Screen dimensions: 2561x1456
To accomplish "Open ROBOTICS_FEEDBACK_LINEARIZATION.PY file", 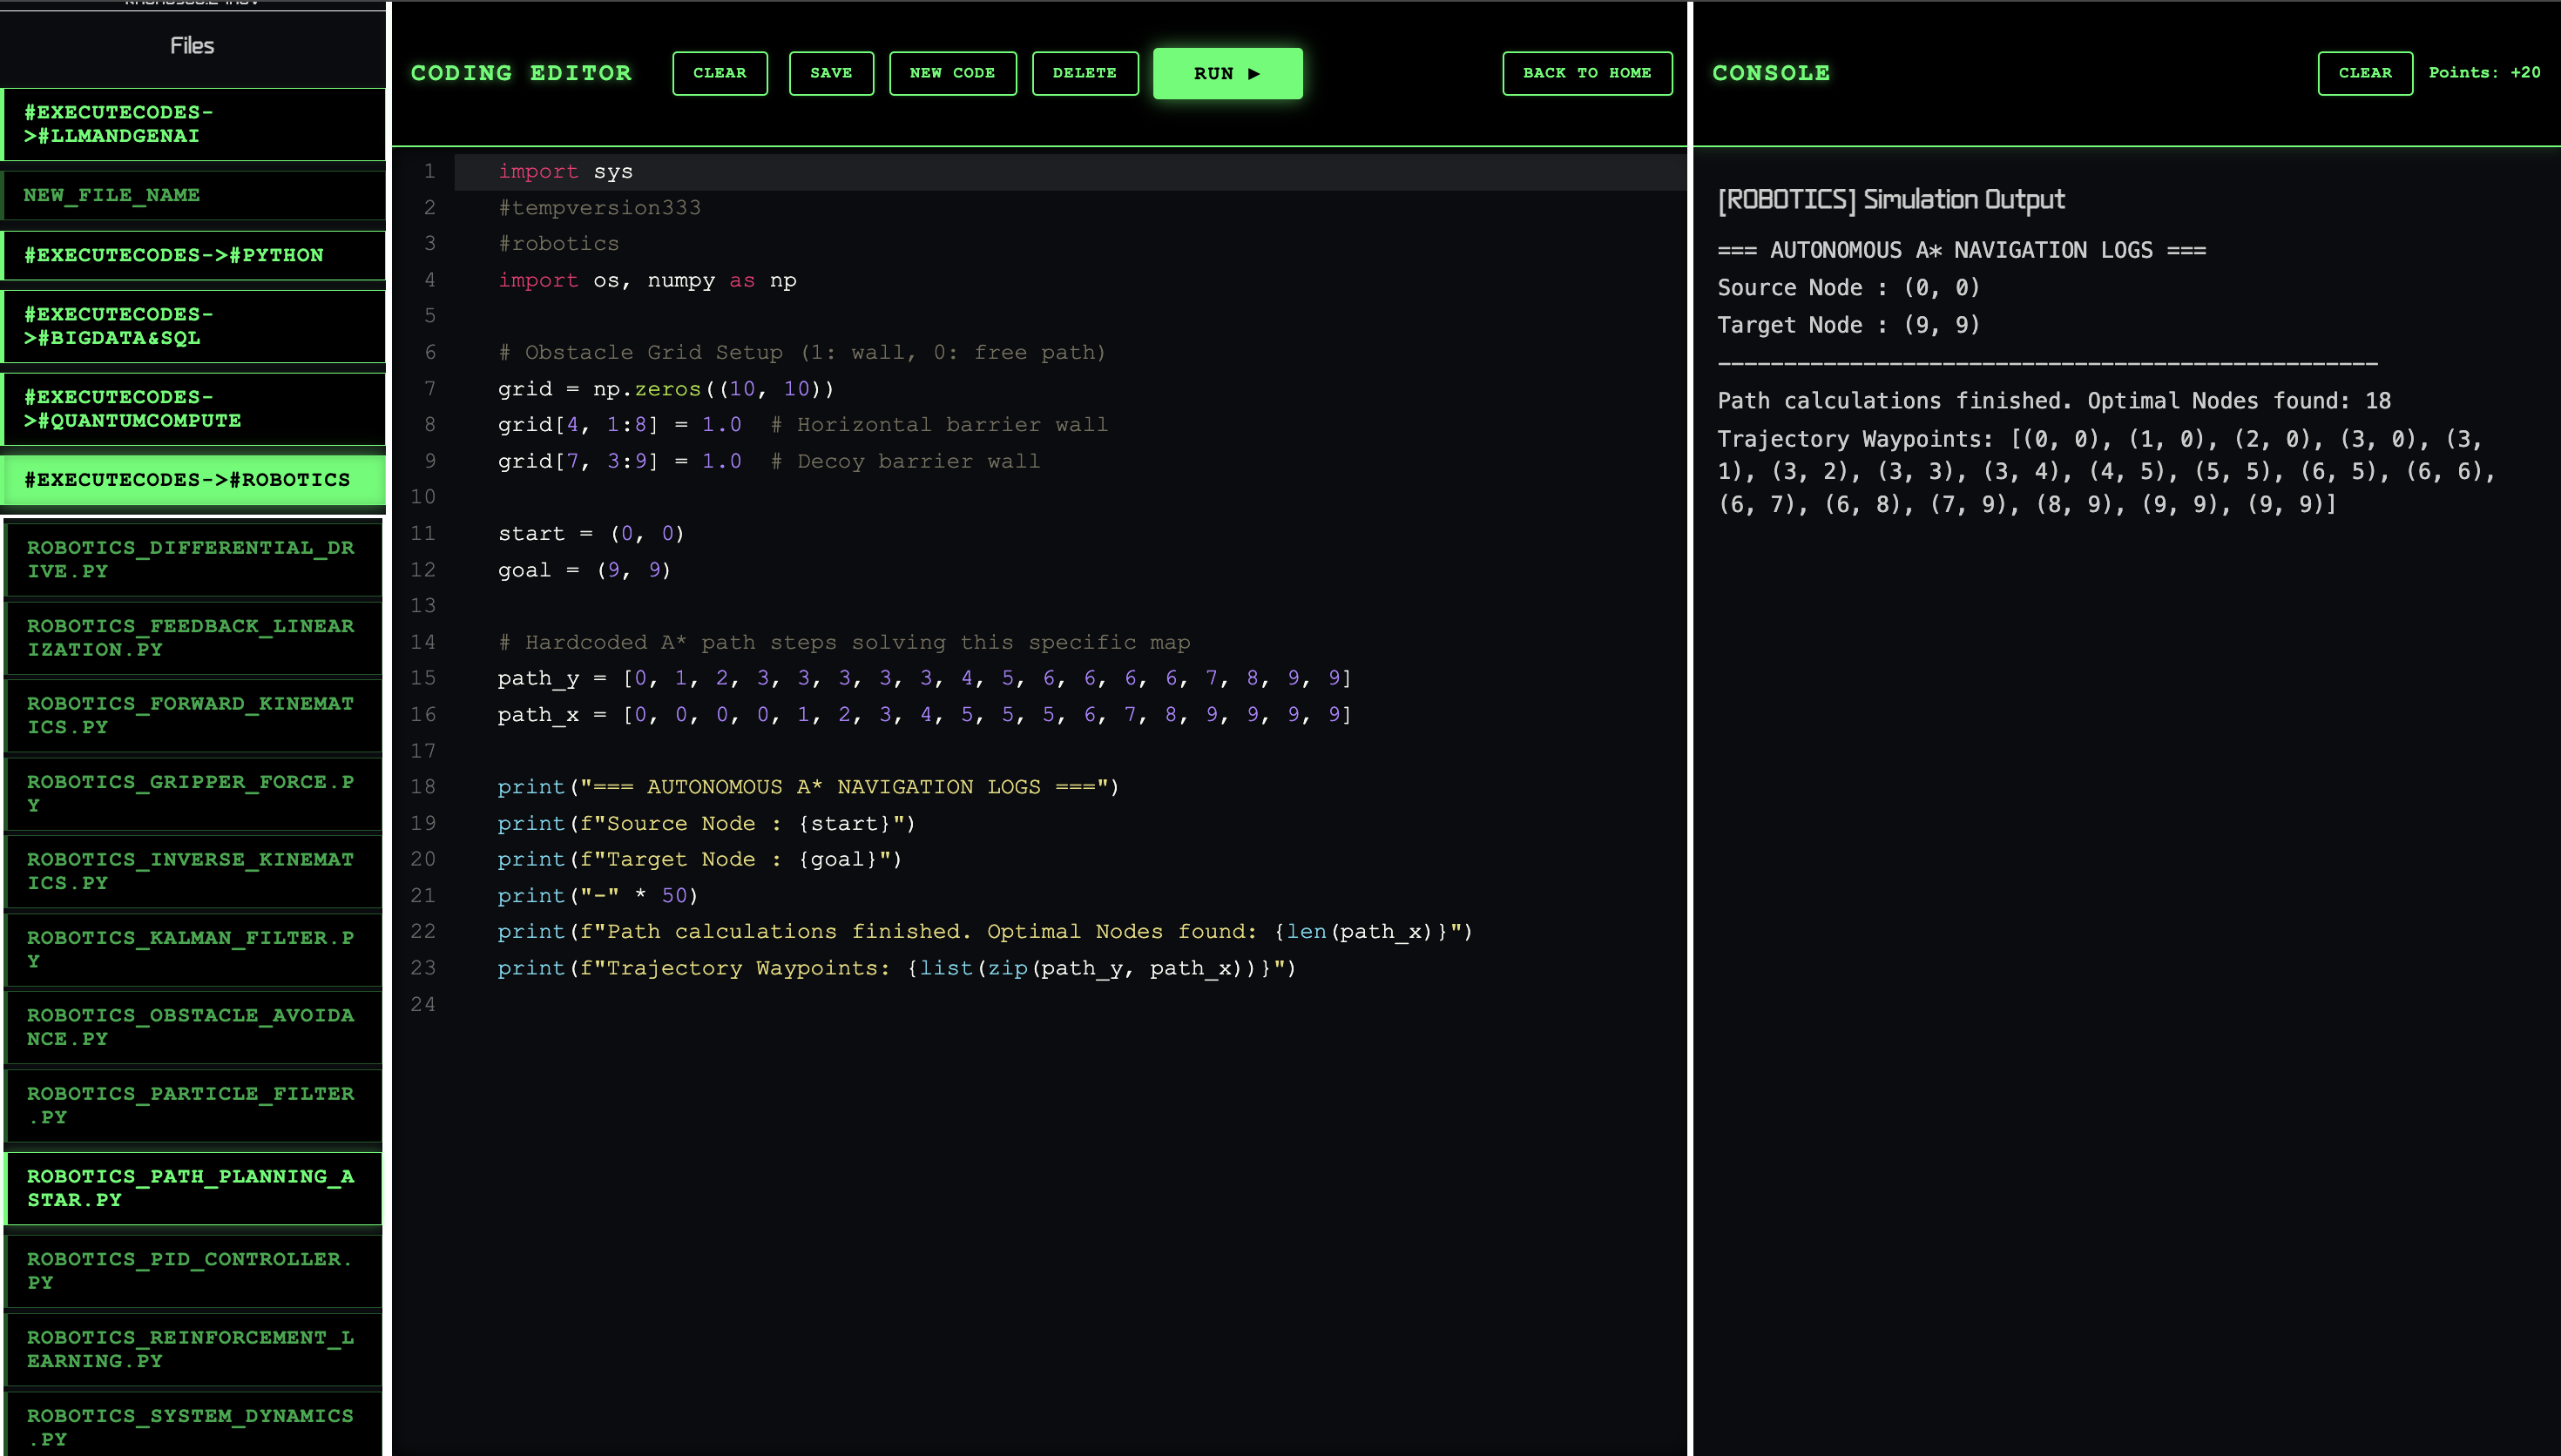I will coord(194,637).
